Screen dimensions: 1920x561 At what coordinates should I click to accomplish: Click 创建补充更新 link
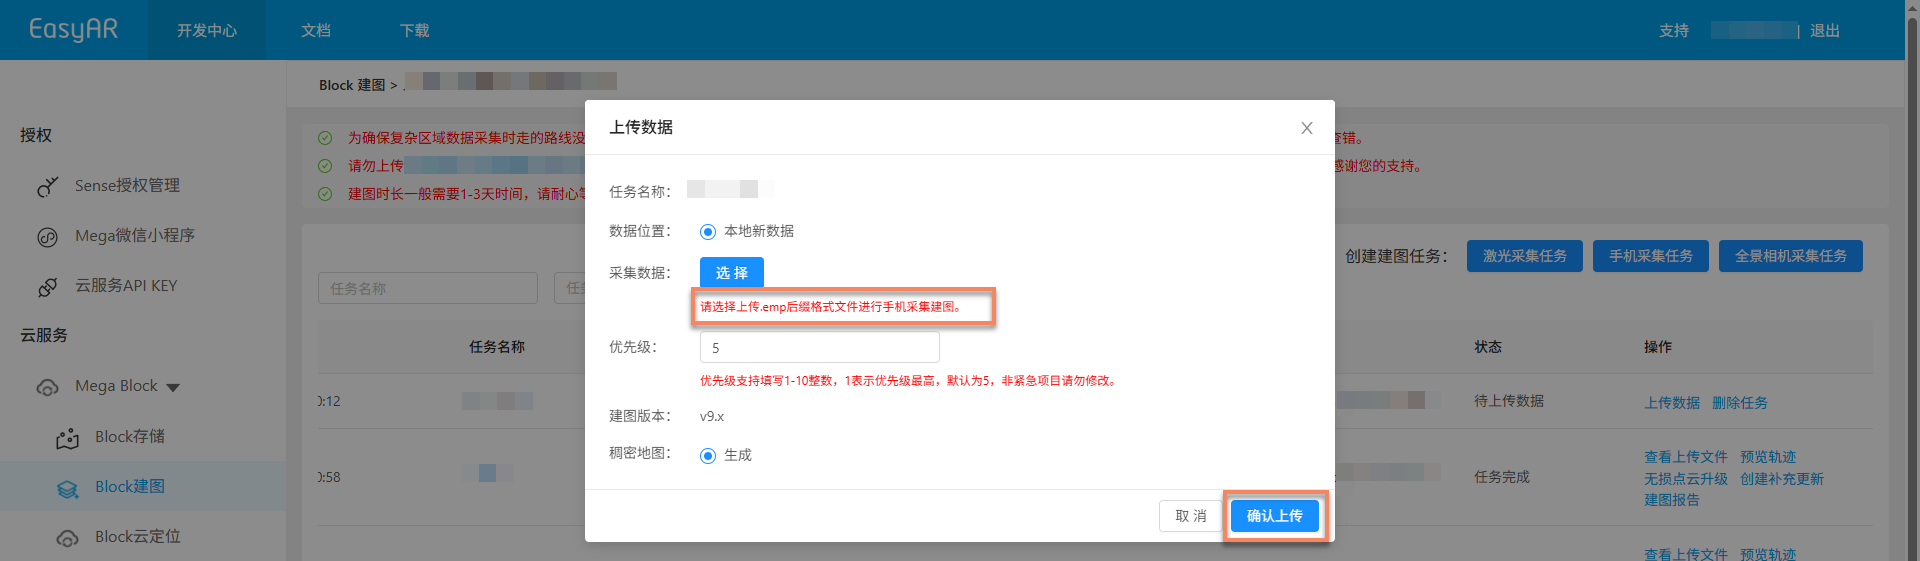coord(1782,479)
